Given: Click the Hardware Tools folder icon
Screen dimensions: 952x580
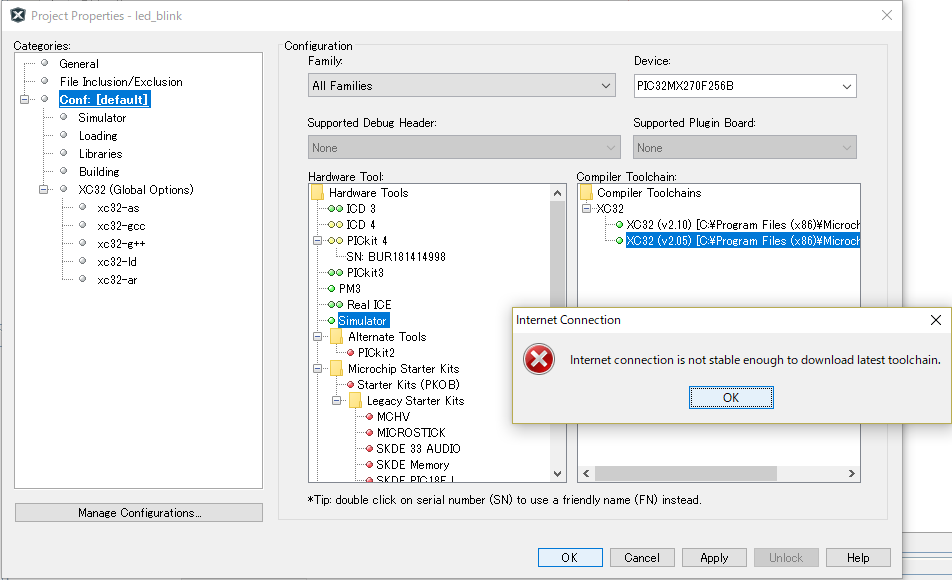Looking at the screenshot, I should tap(318, 192).
